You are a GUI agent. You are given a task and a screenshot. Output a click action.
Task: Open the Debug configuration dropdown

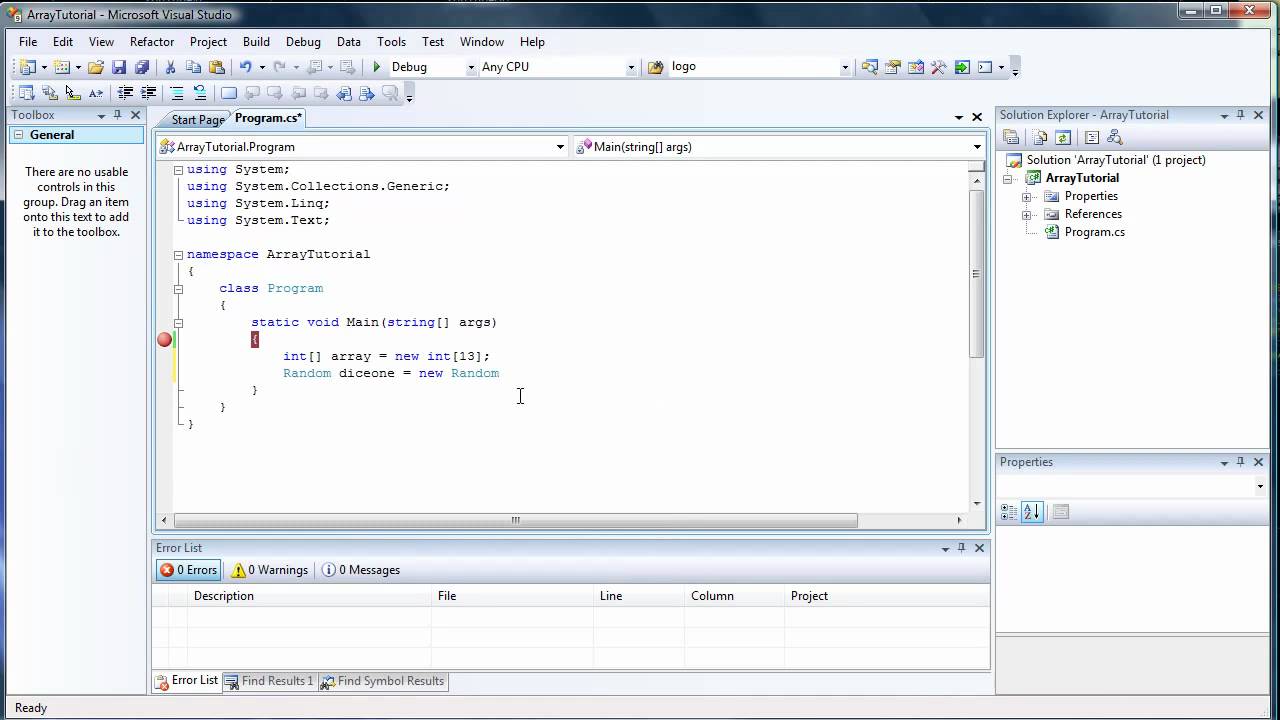coord(471,67)
